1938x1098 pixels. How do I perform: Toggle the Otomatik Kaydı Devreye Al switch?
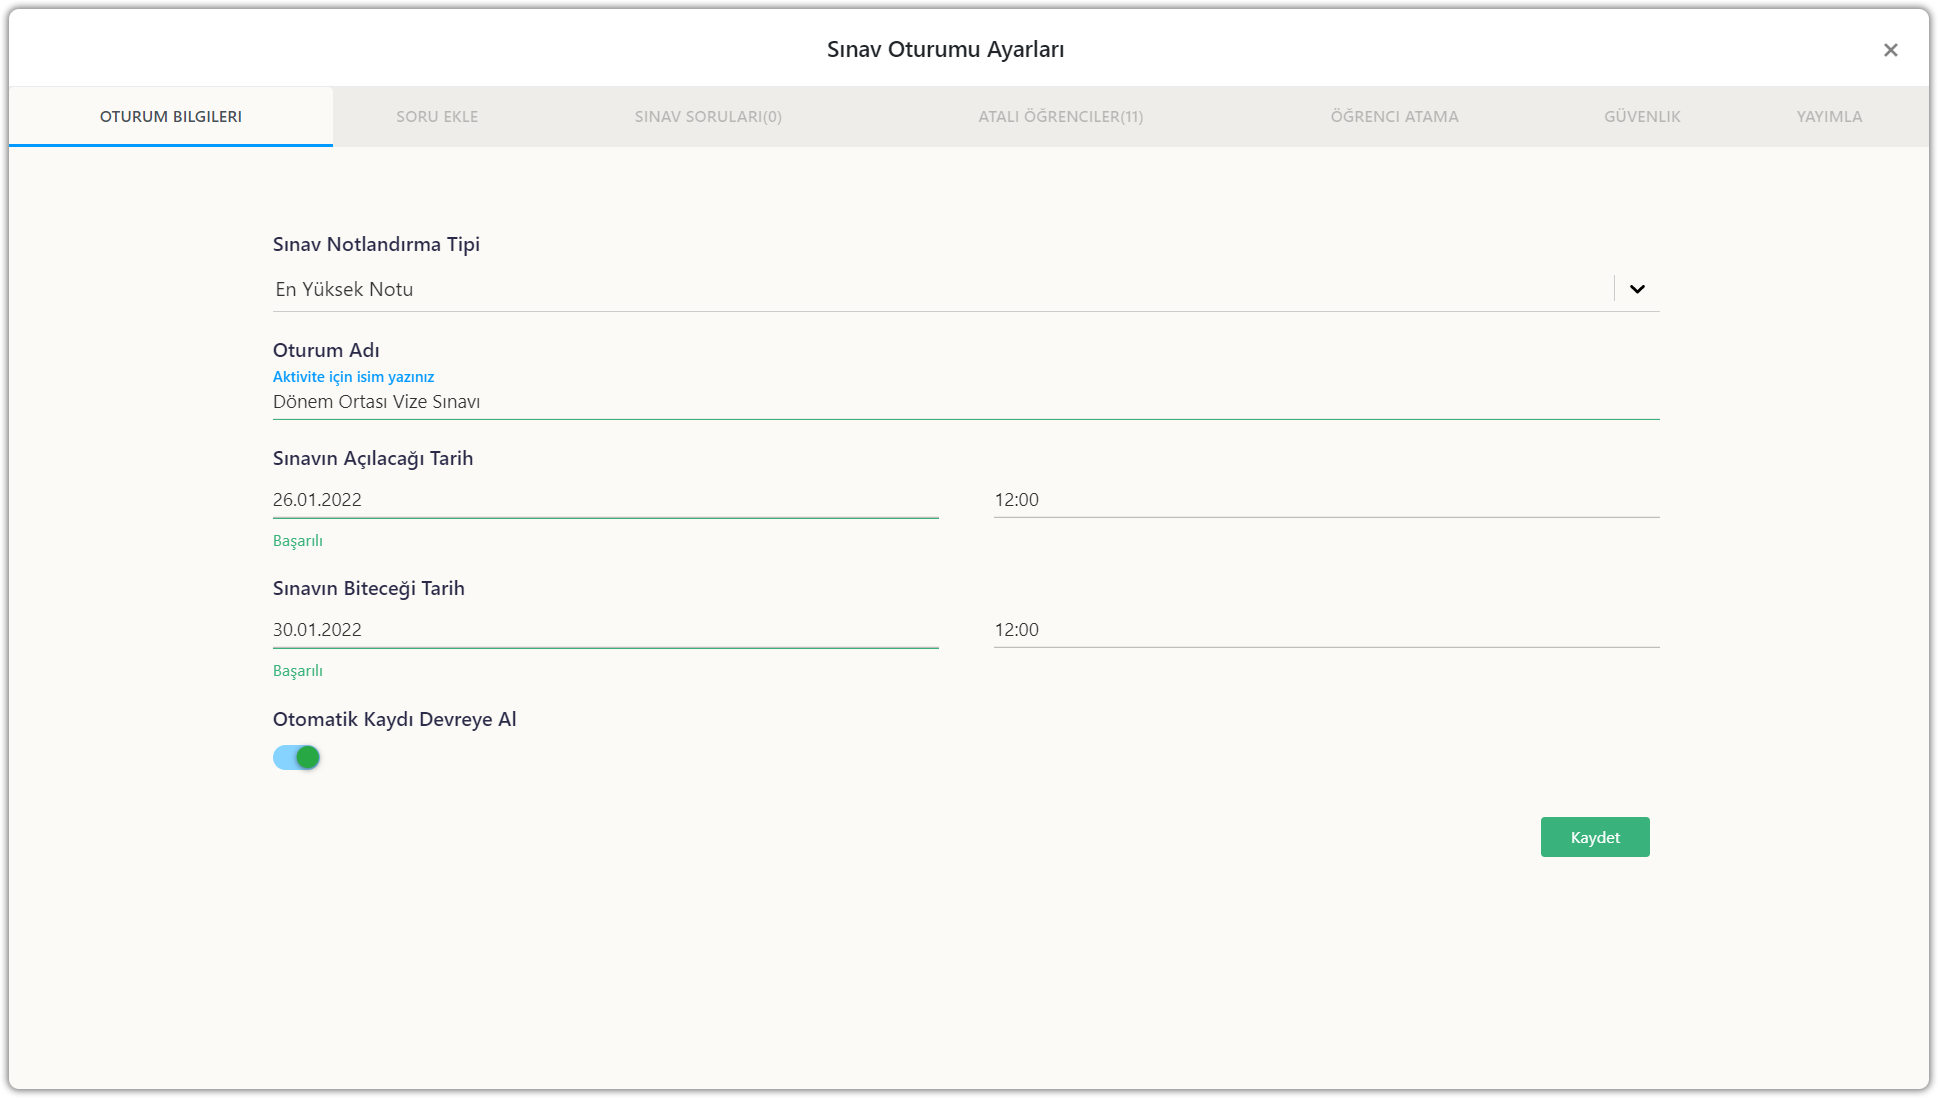pyautogui.click(x=297, y=758)
